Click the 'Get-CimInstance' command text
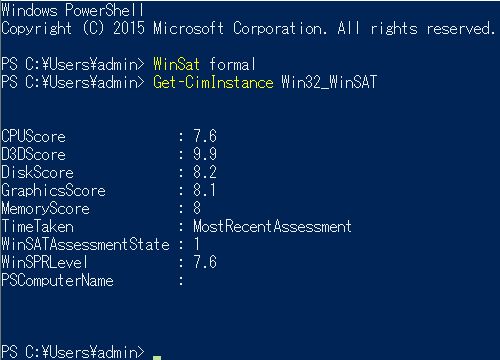 pos(213,82)
